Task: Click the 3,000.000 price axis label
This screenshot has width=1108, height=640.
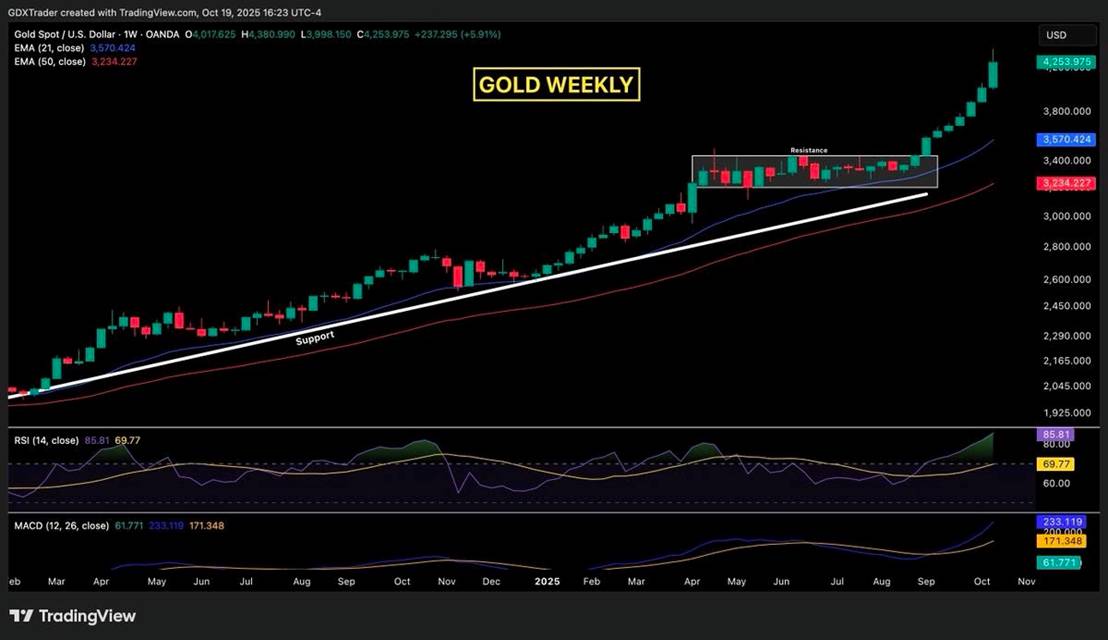Action: (x=1067, y=216)
